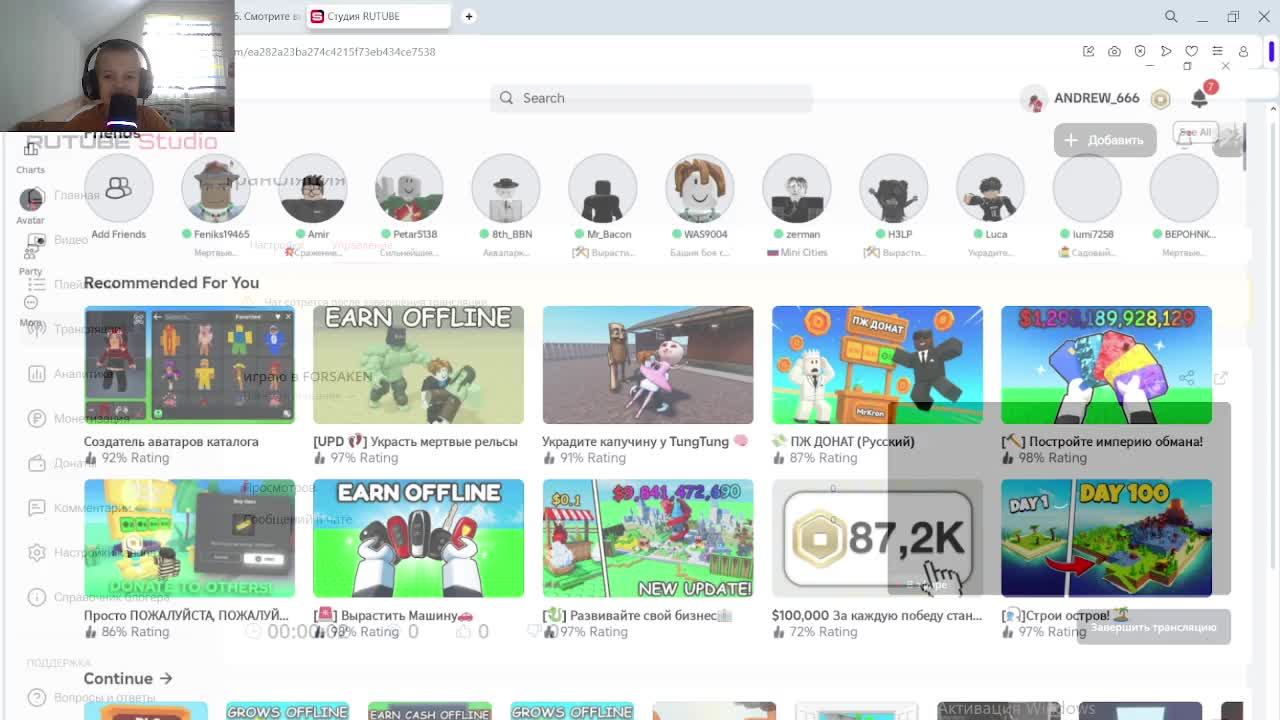The width and height of the screenshot is (1280, 720).
Task: Click the 72% Rating text
Action: 823,632
